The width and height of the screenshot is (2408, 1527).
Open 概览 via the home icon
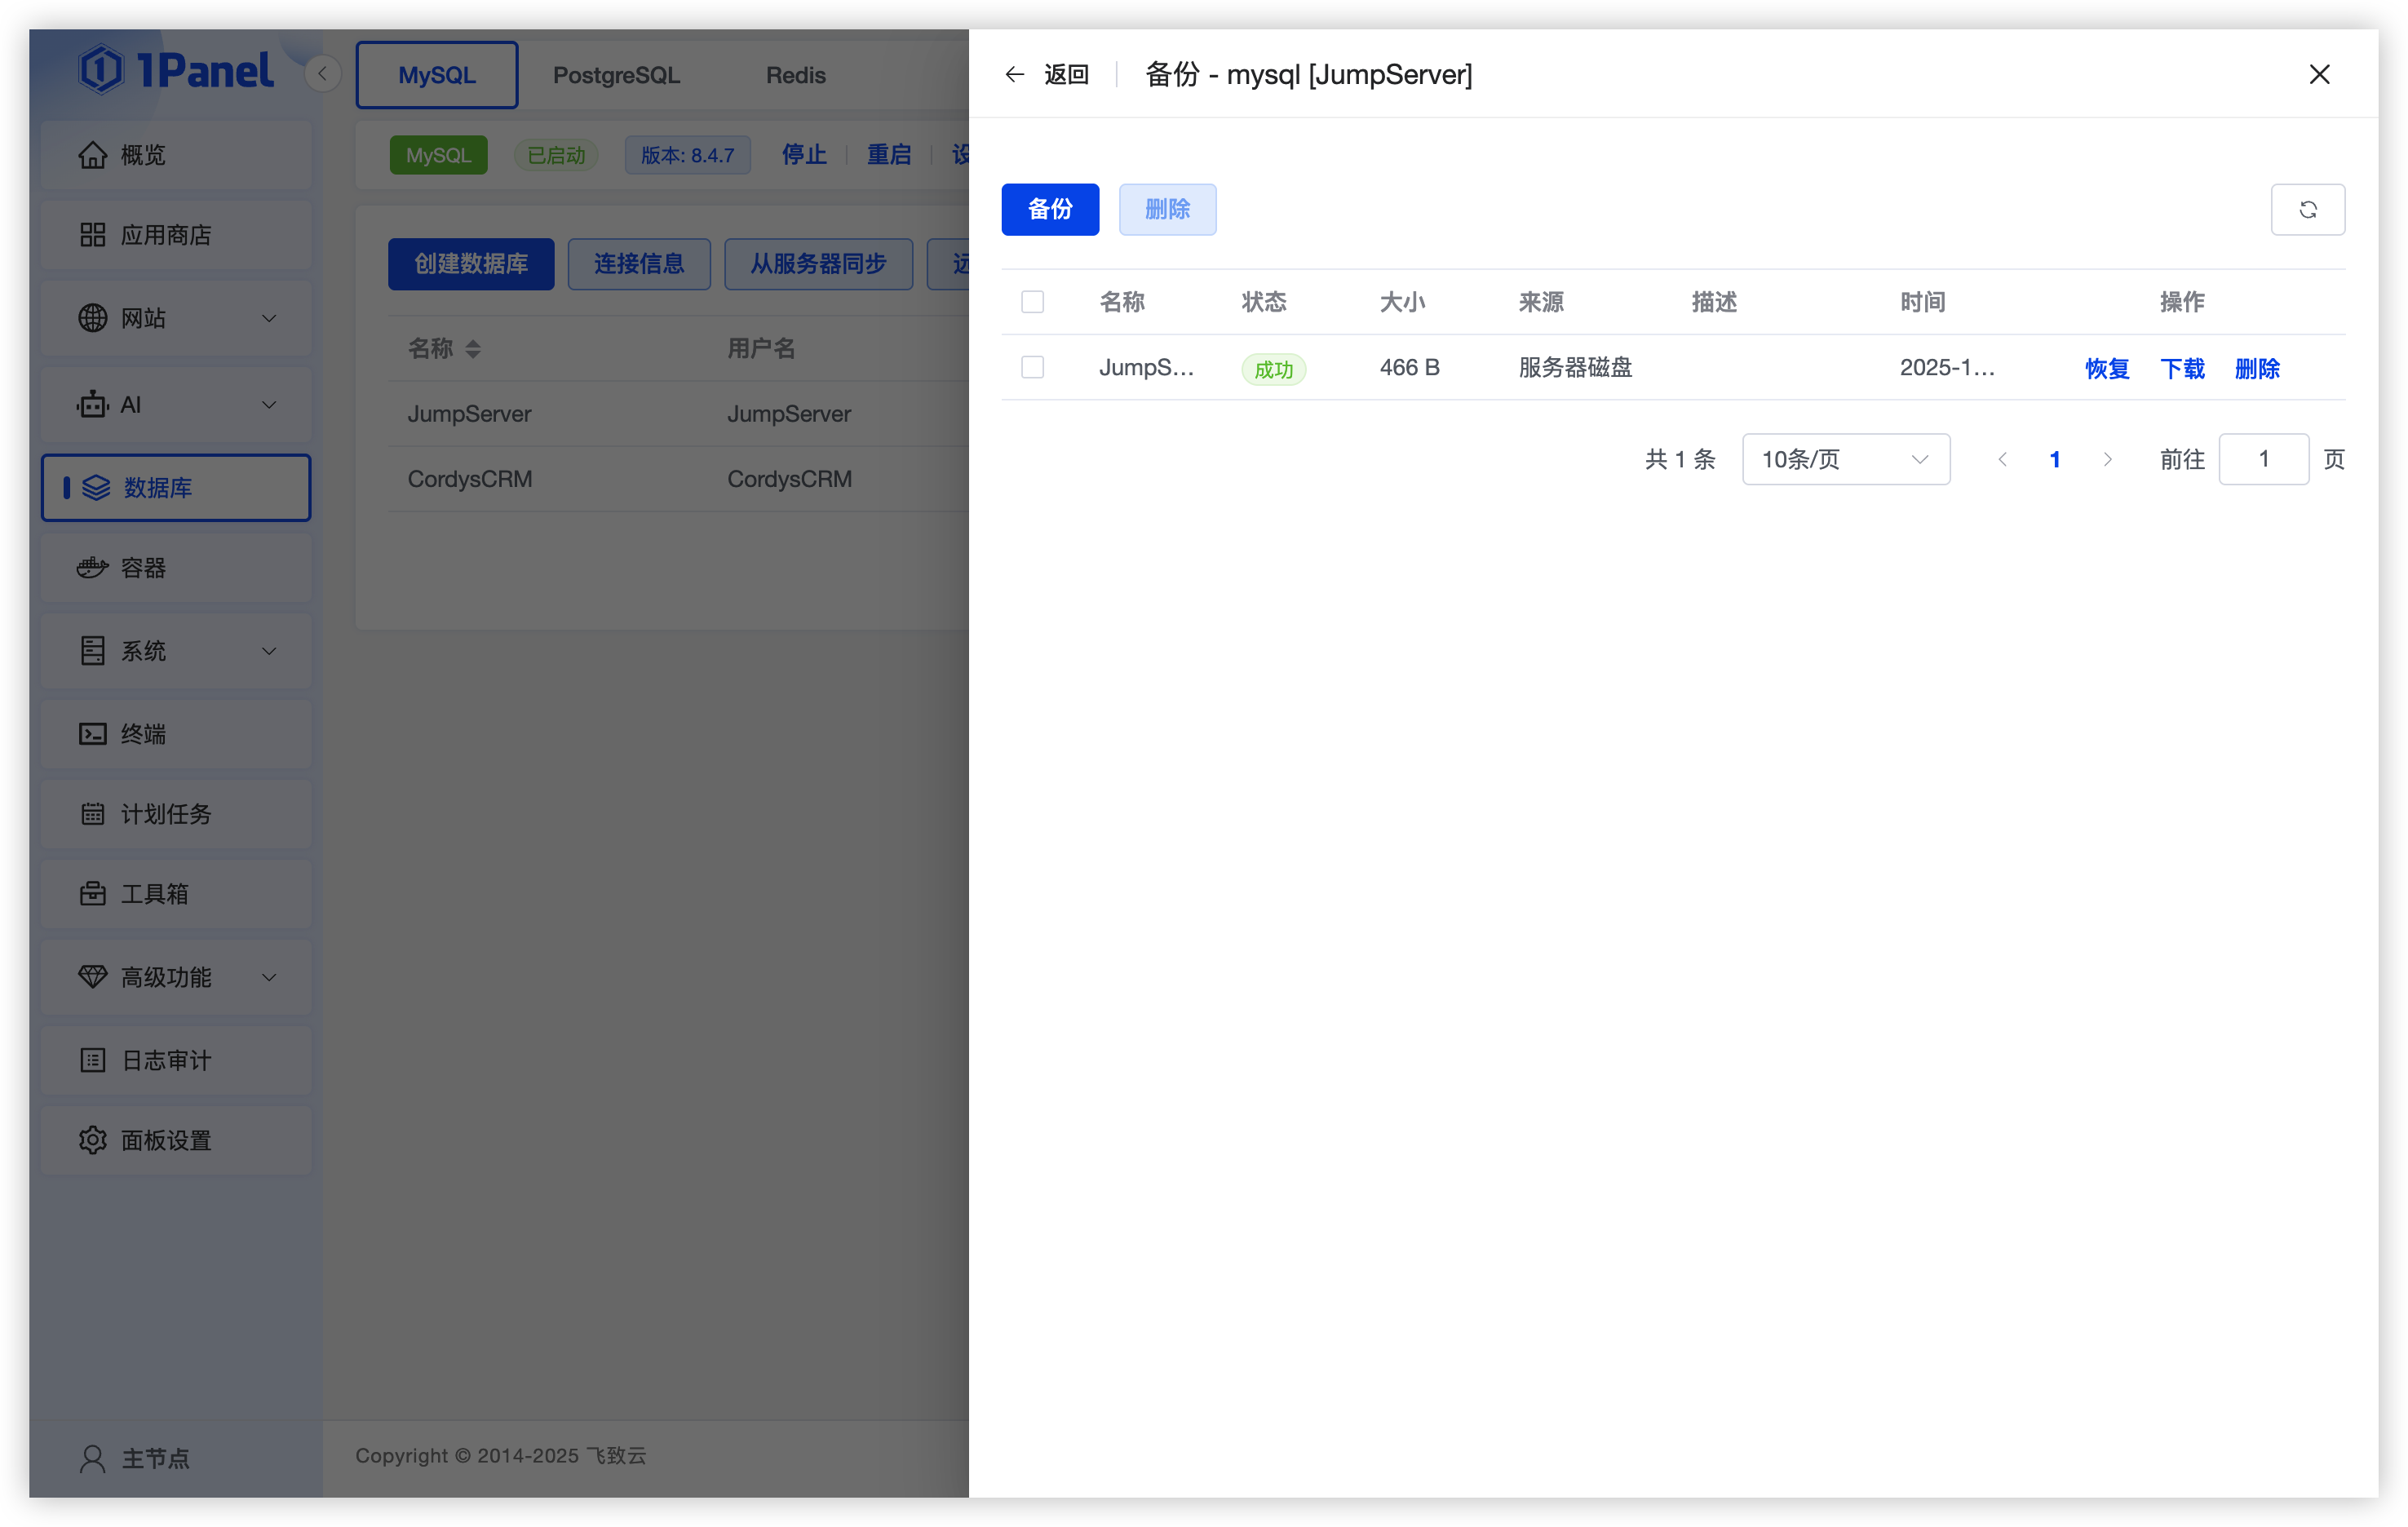92,155
